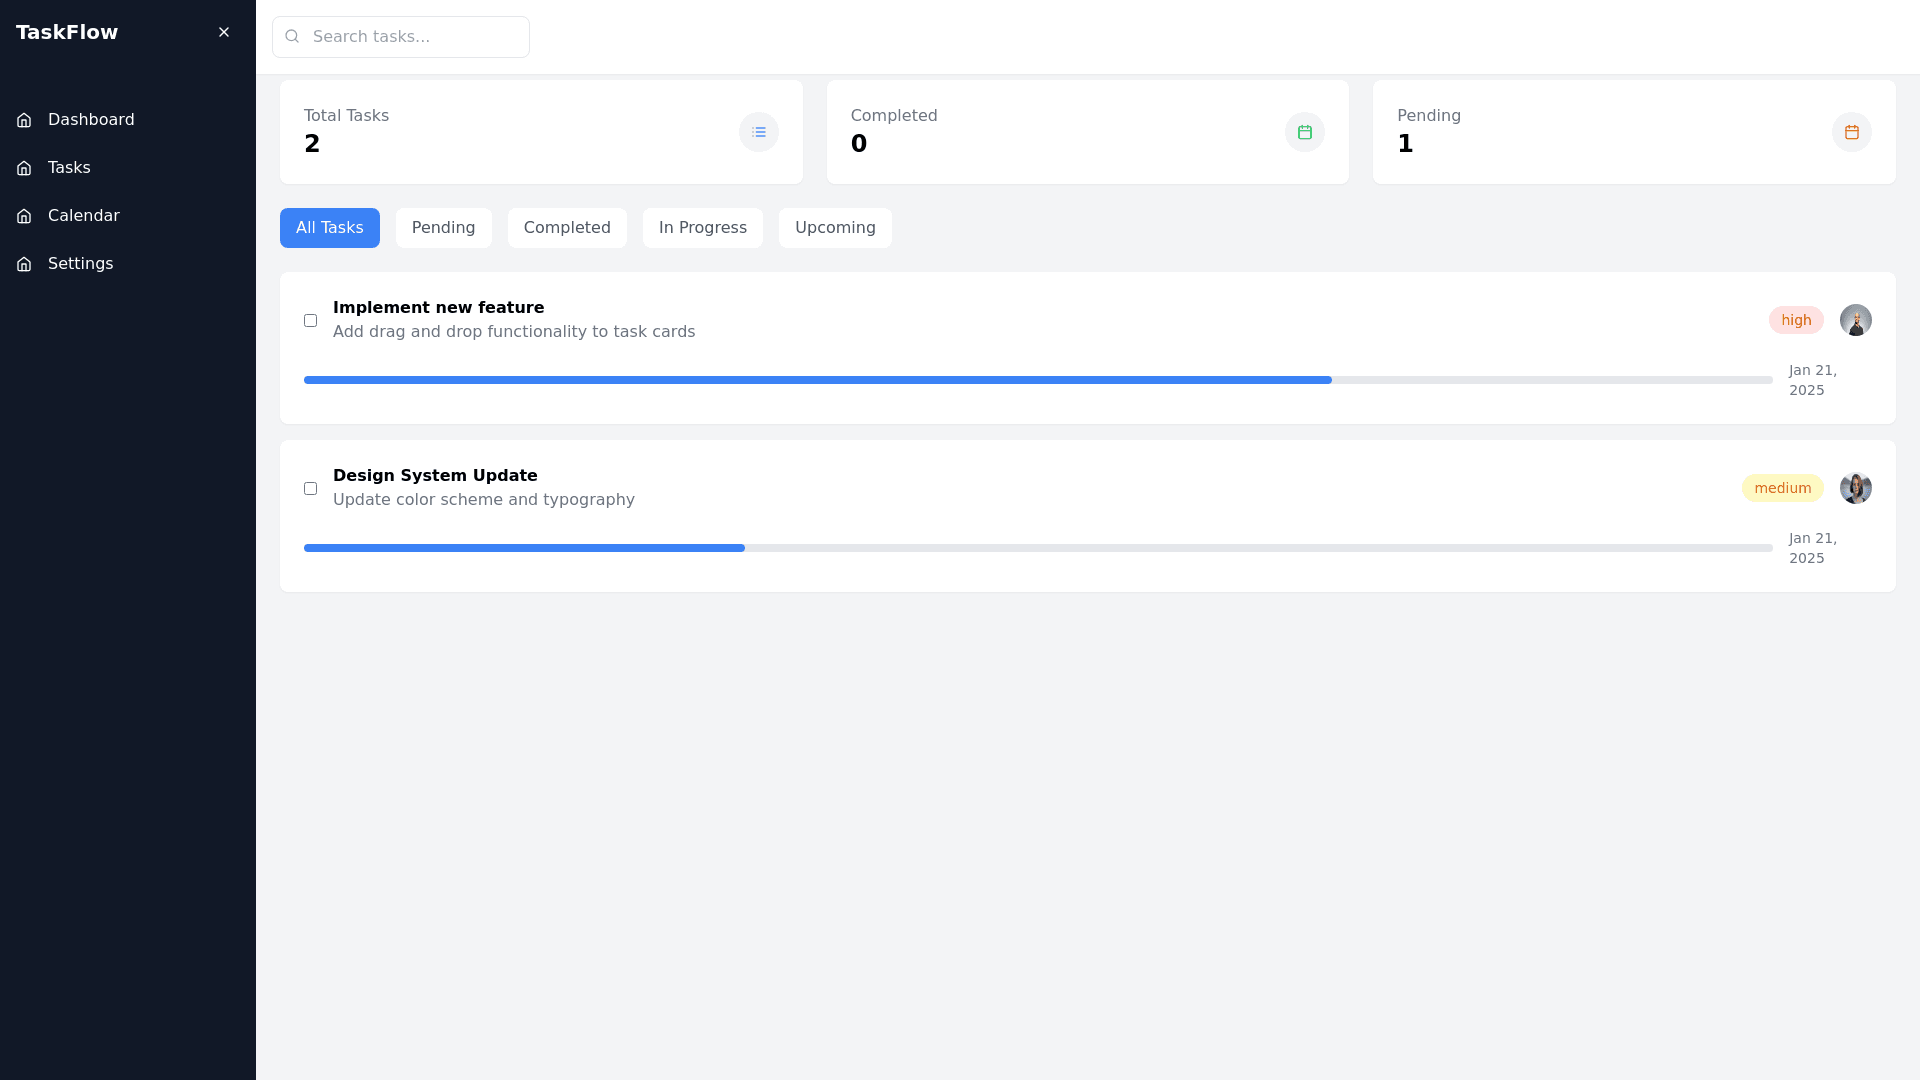Check the Implement new feature checkbox
The image size is (1920, 1080).
311,321
